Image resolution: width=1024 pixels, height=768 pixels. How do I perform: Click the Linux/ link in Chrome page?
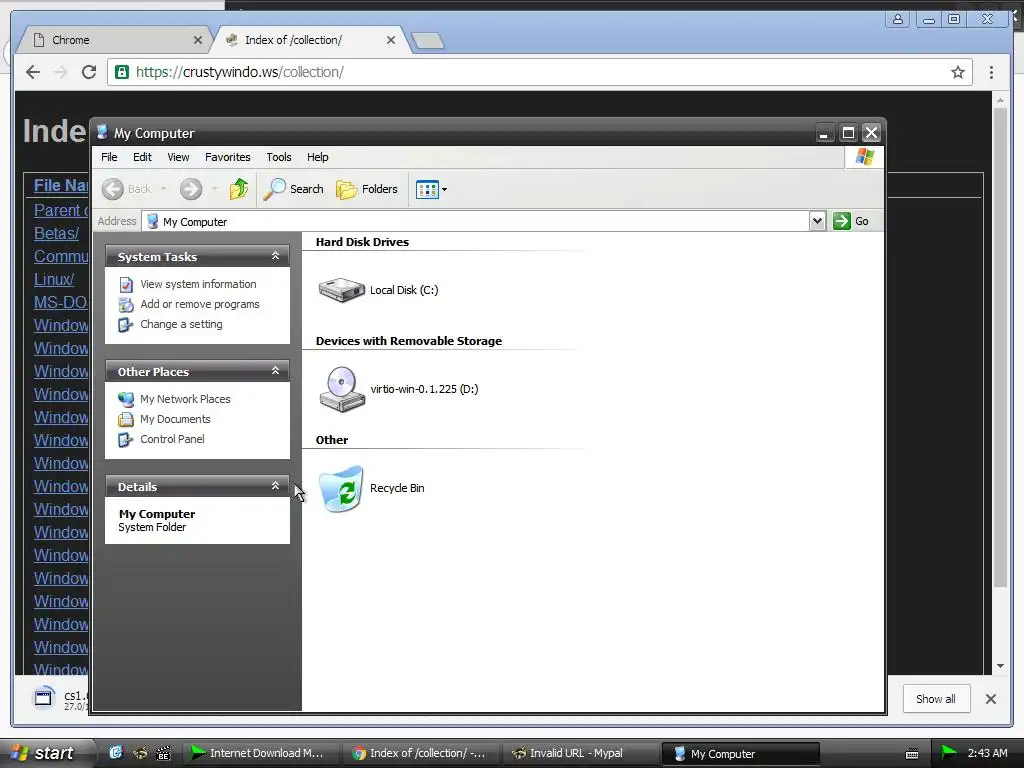[x=54, y=279]
